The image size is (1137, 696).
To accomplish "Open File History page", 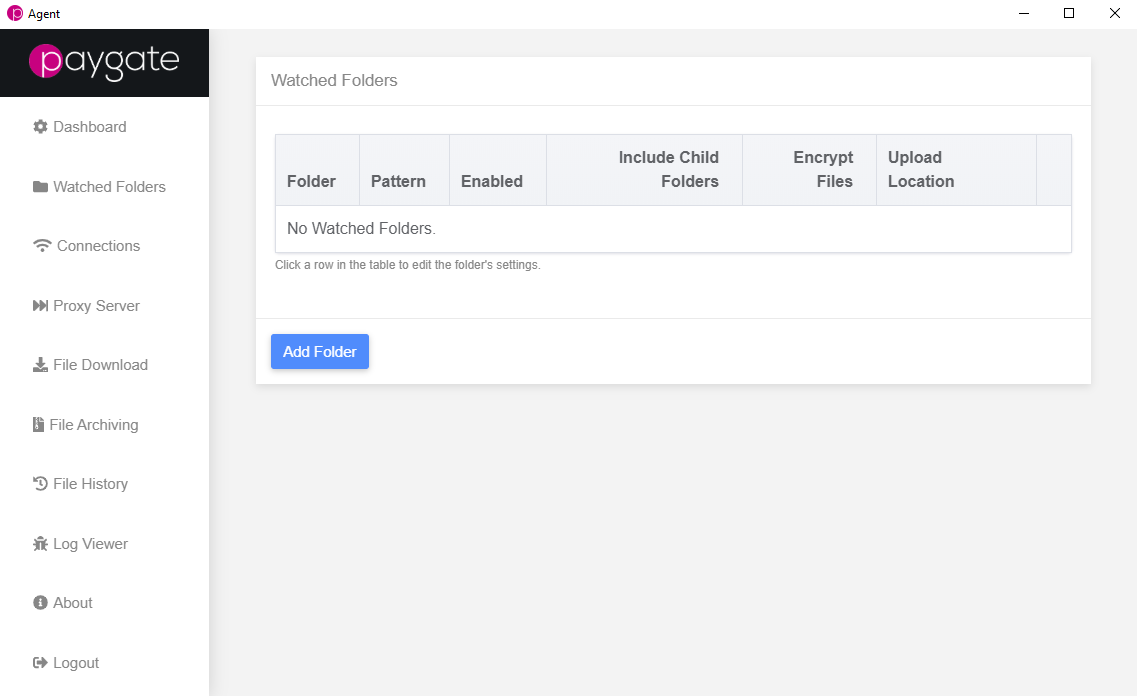I will click(80, 484).
